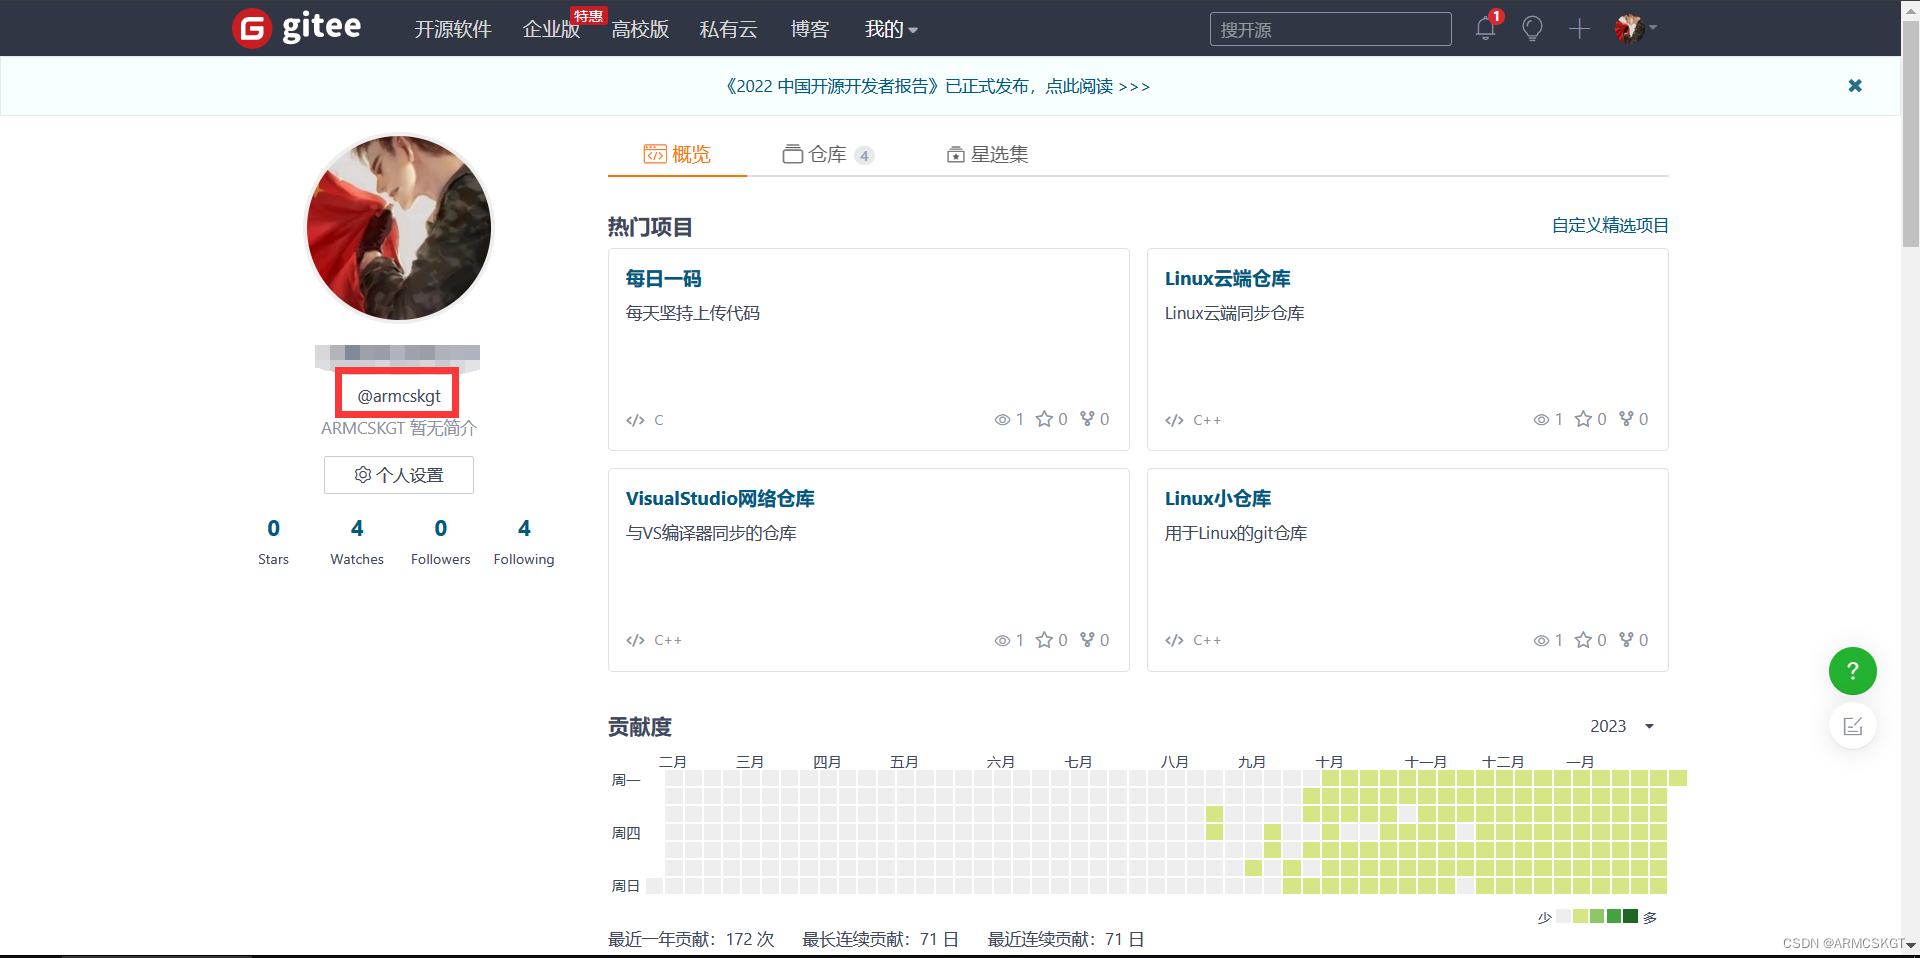The image size is (1920, 958).
Task: Open the floating help question mark button
Action: [x=1852, y=671]
